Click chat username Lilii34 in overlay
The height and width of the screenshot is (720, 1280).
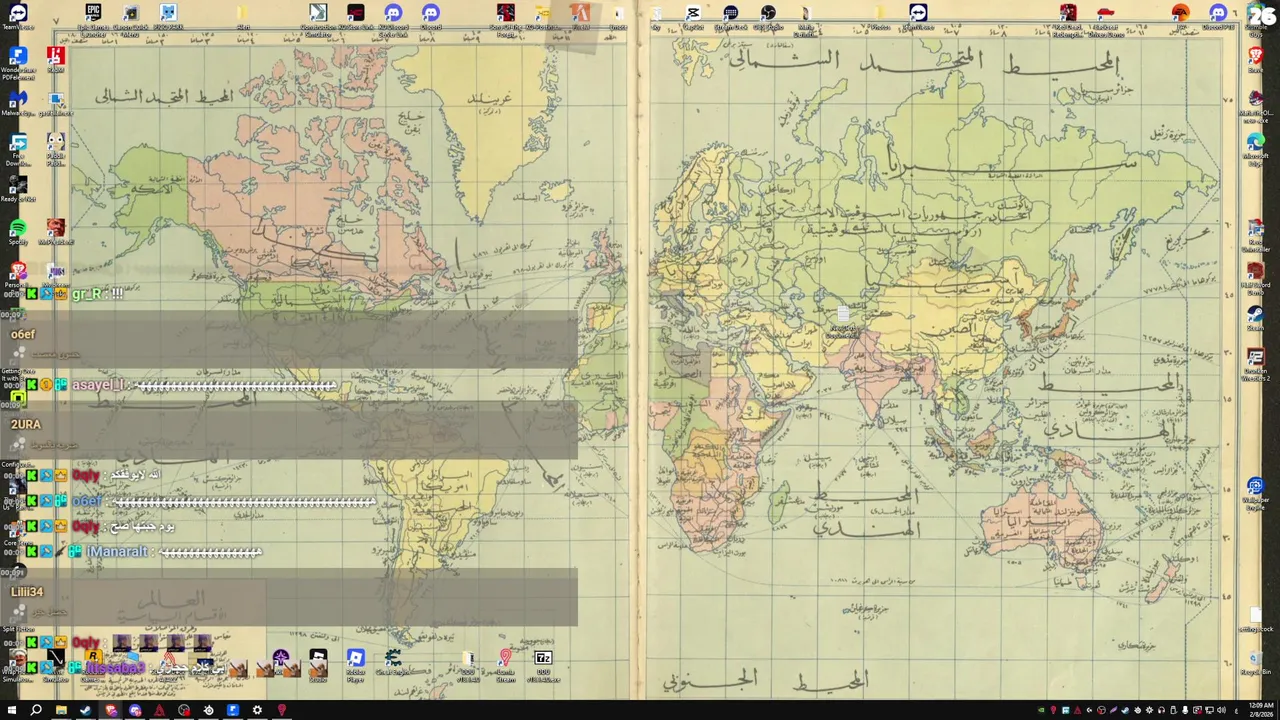tap(27, 592)
